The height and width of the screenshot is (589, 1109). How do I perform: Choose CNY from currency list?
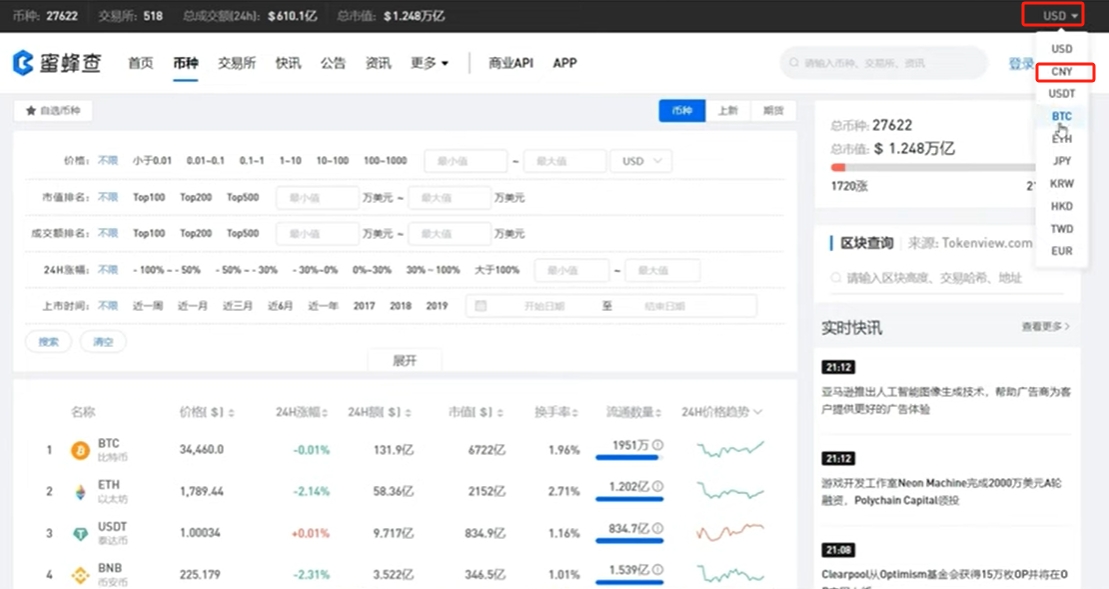point(1064,71)
